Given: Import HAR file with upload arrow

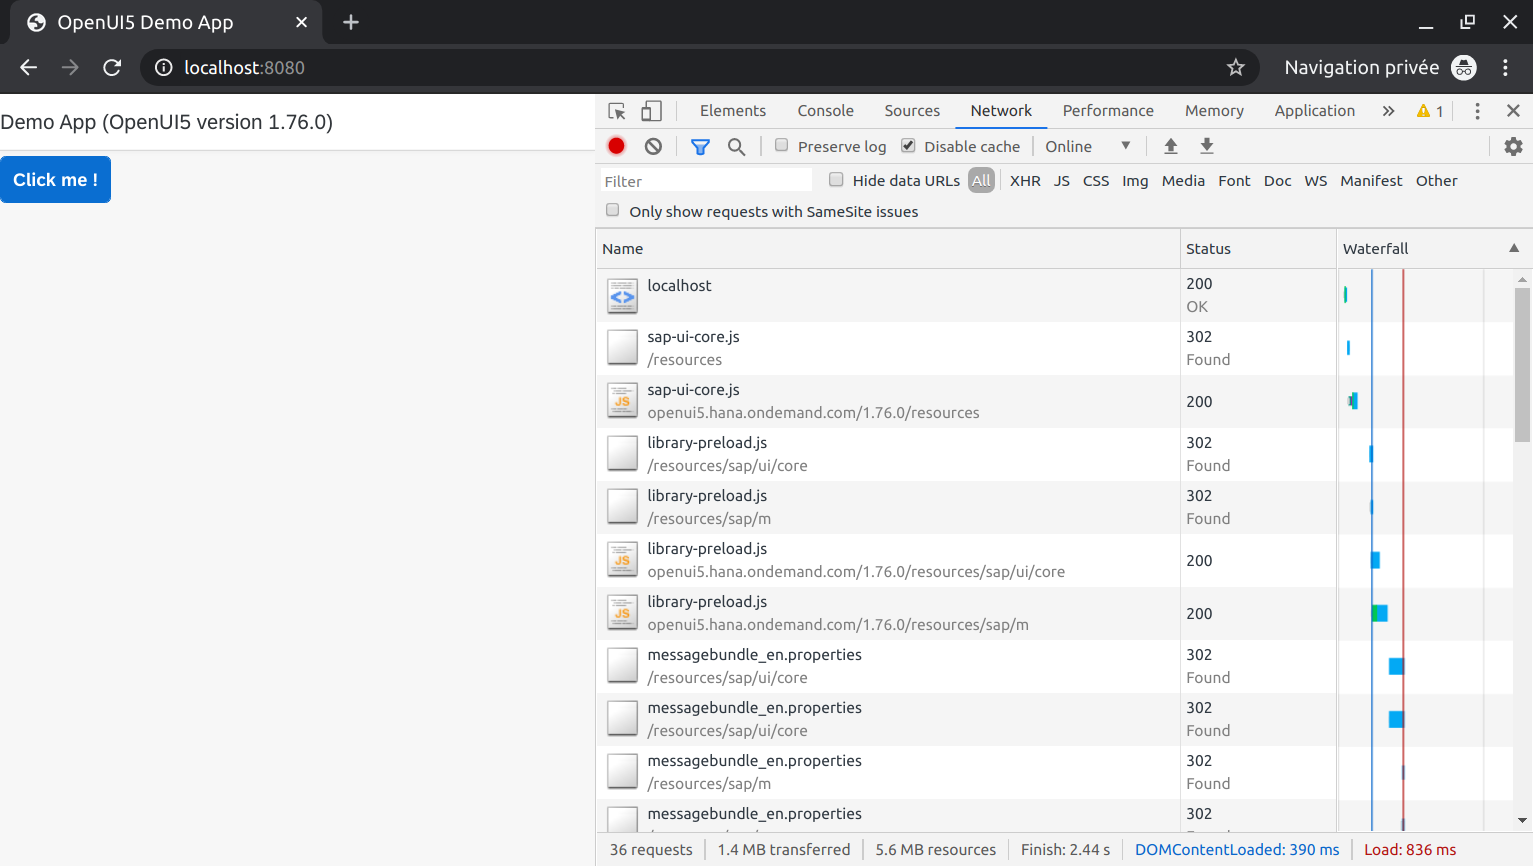Looking at the screenshot, I should click(x=1170, y=146).
